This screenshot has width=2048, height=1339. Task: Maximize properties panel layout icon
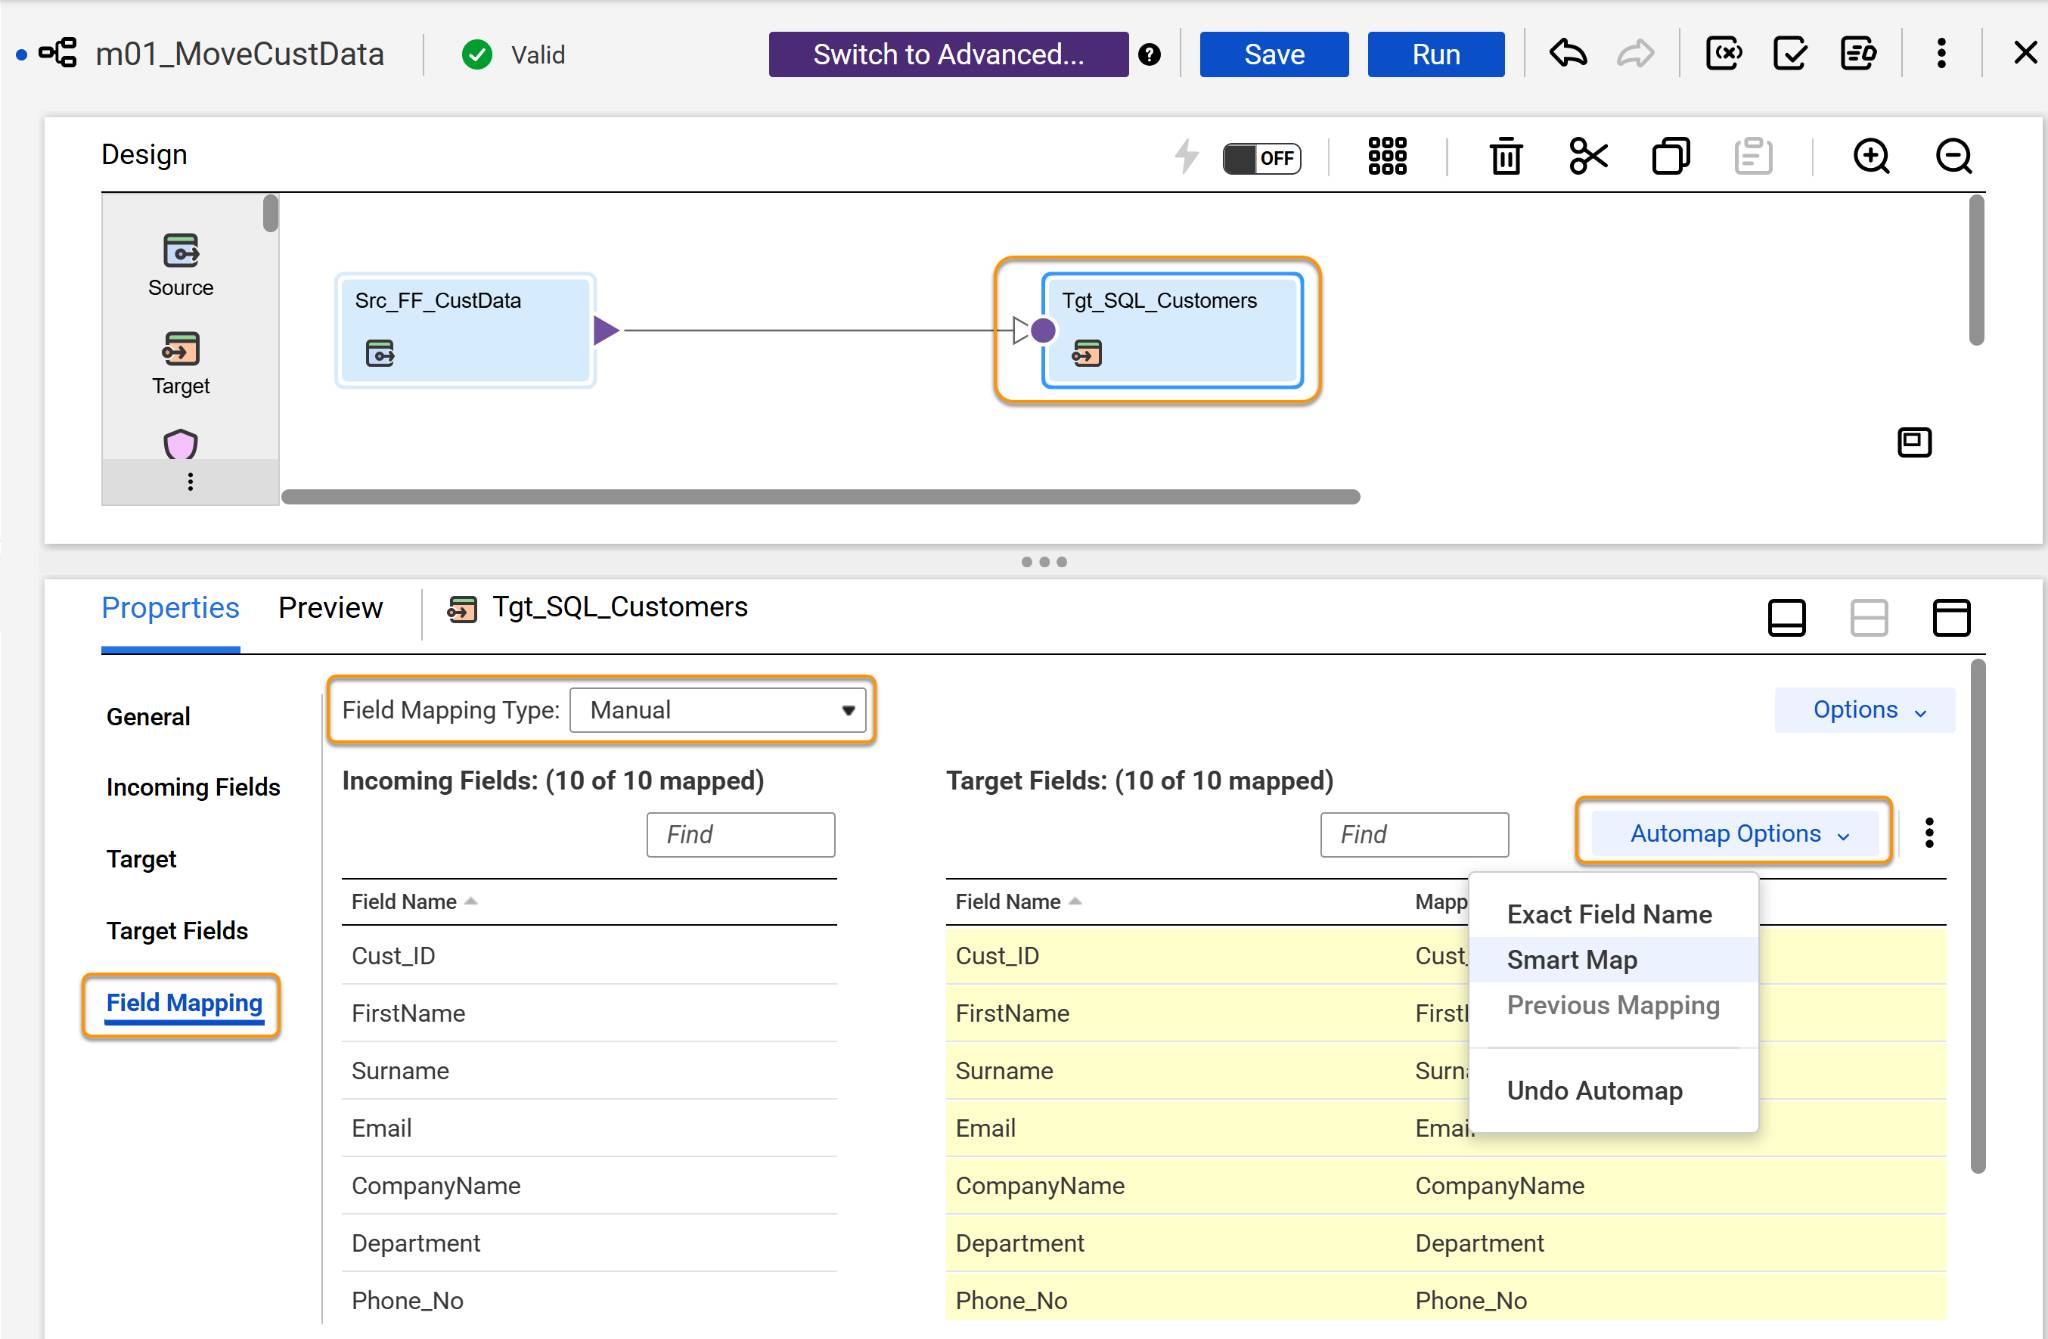coord(1951,617)
